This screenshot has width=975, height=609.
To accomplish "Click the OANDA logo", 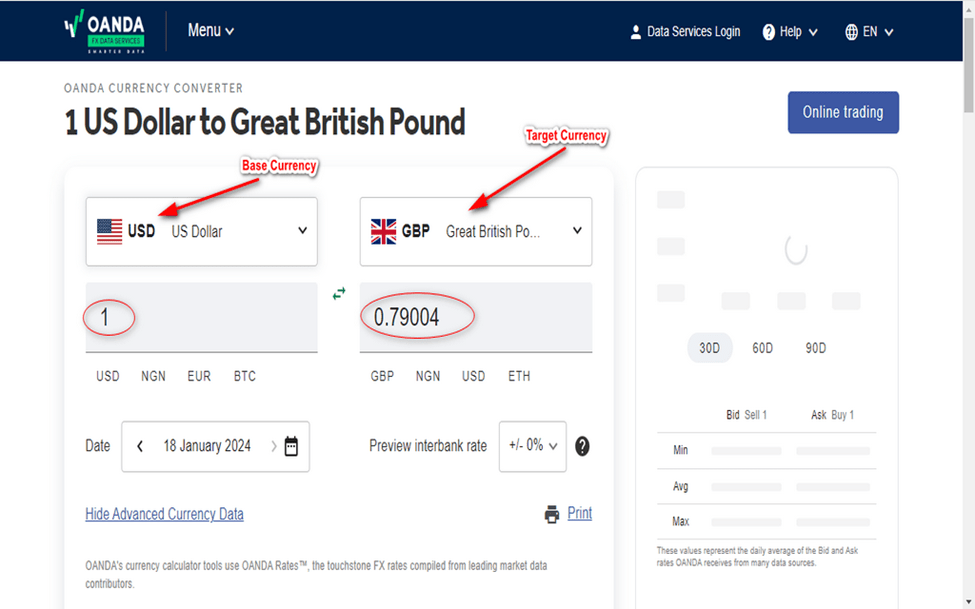I will 105,30.
